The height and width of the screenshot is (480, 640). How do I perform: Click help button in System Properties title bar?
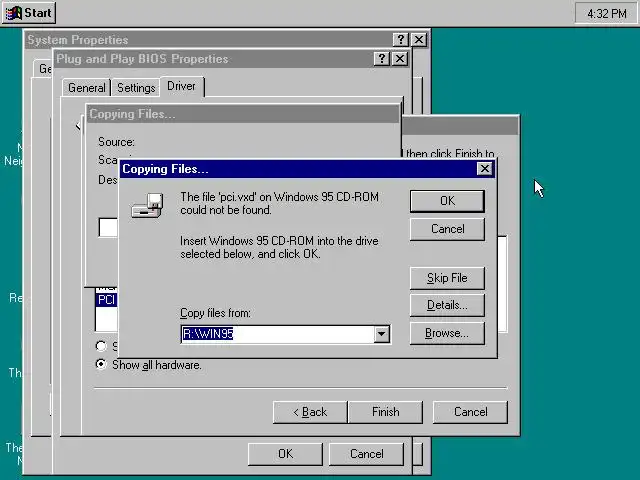[400, 40]
